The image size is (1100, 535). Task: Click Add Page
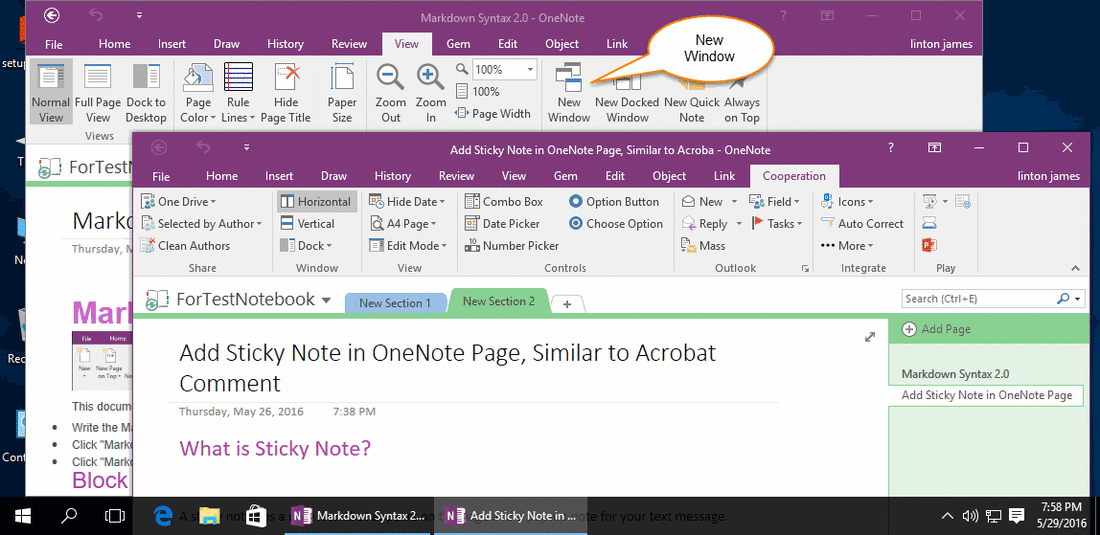tap(937, 329)
